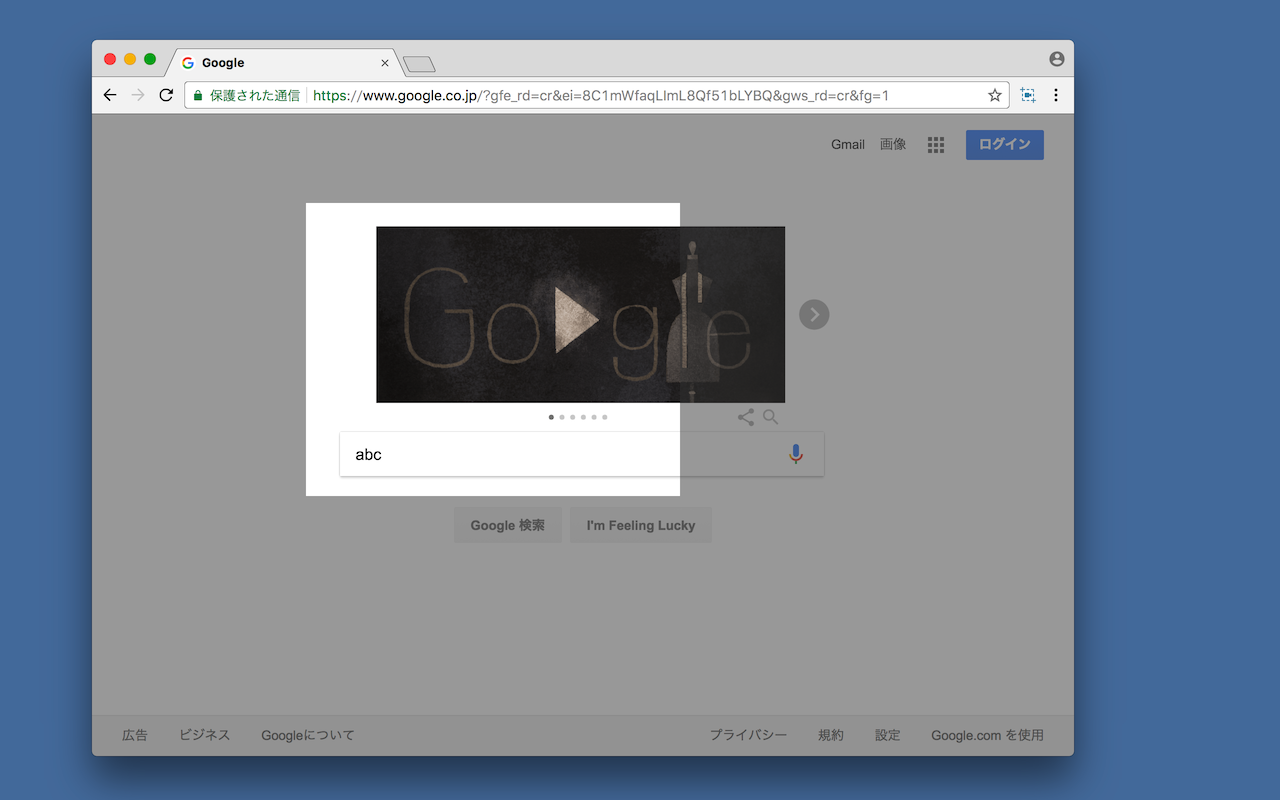Click the green window zoom button

(x=150, y=59)
